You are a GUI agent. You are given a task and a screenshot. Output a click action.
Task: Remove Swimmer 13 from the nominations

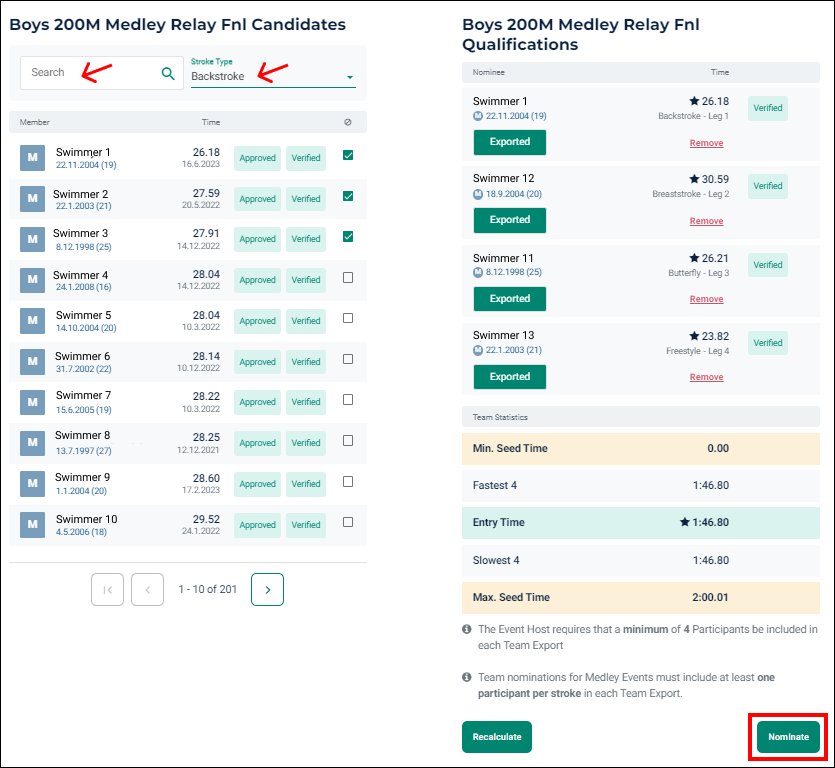pyautogui.click(x=706, y=376)
